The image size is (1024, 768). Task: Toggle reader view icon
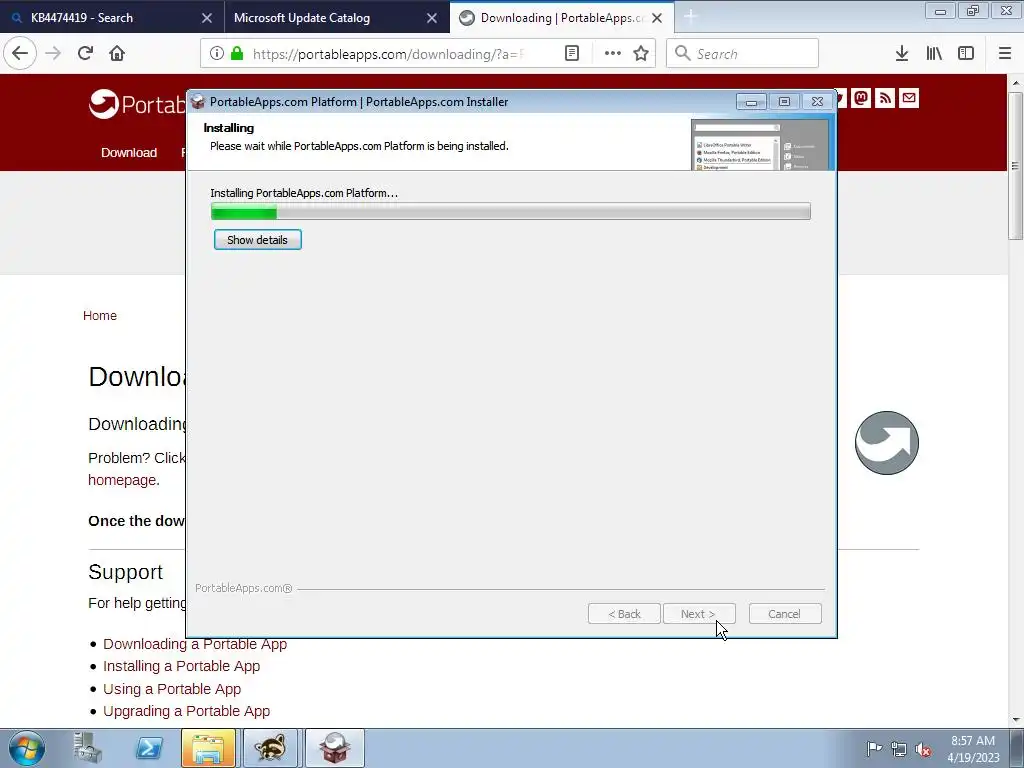[571, 54]
